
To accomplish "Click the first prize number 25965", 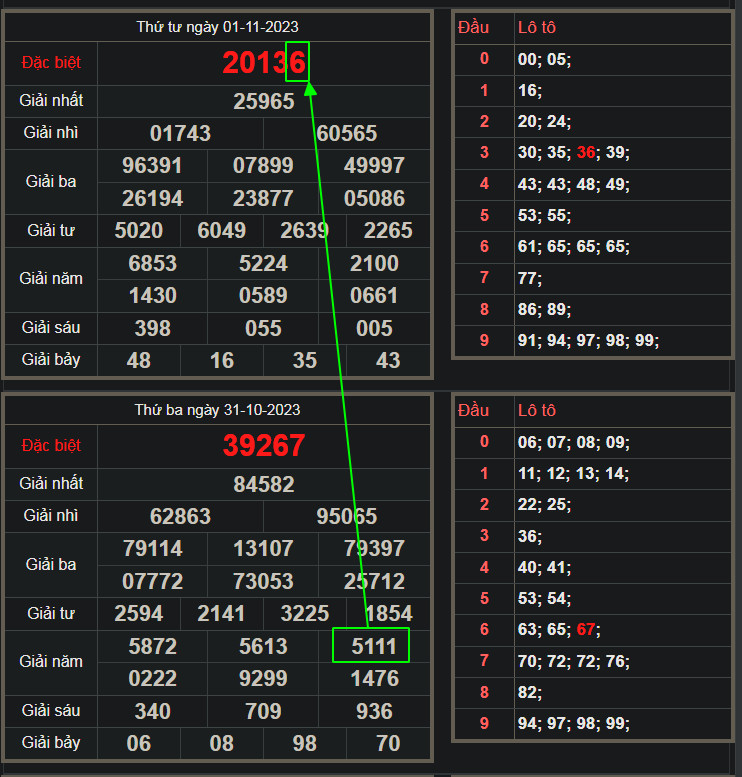I will pyautogui.click(x=264, y=101).
